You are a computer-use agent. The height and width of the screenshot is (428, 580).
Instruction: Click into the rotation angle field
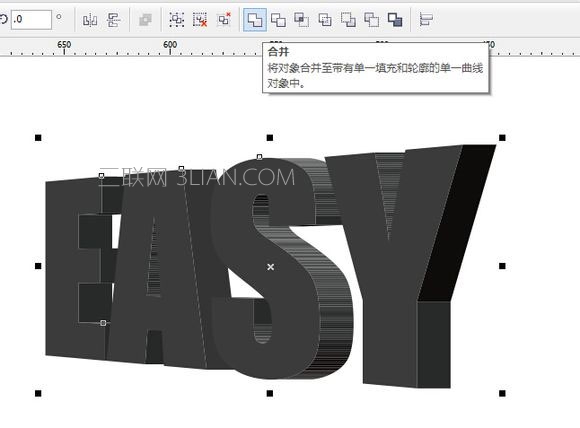31,19
